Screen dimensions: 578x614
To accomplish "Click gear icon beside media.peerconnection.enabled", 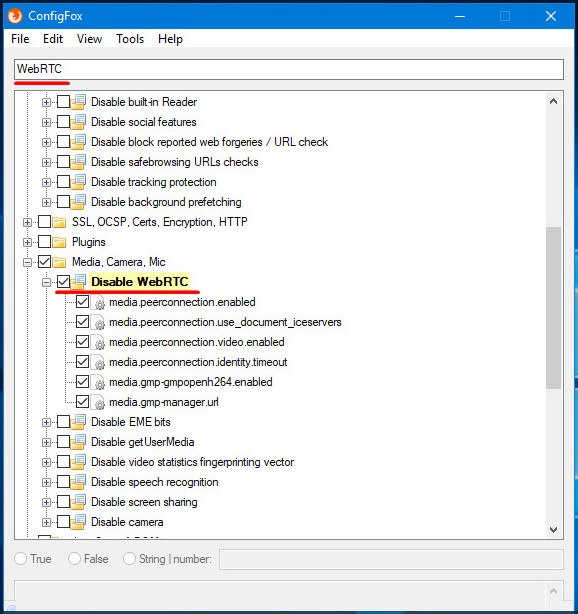I will tap(98, 302).
